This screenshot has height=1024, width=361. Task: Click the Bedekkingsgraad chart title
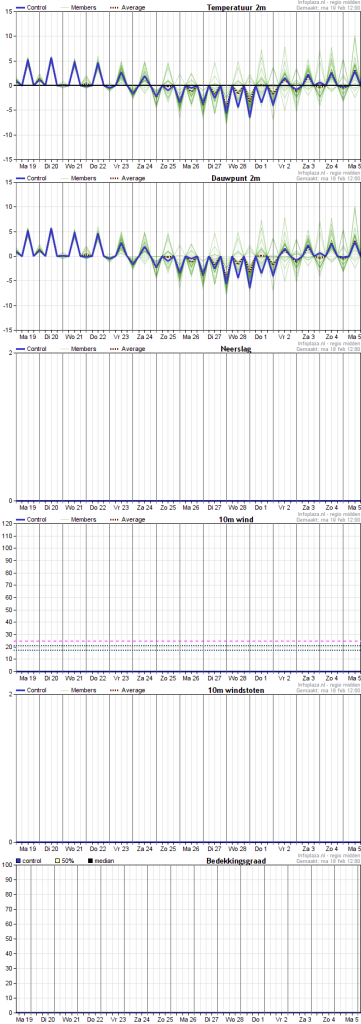click(x=236, y=861)
